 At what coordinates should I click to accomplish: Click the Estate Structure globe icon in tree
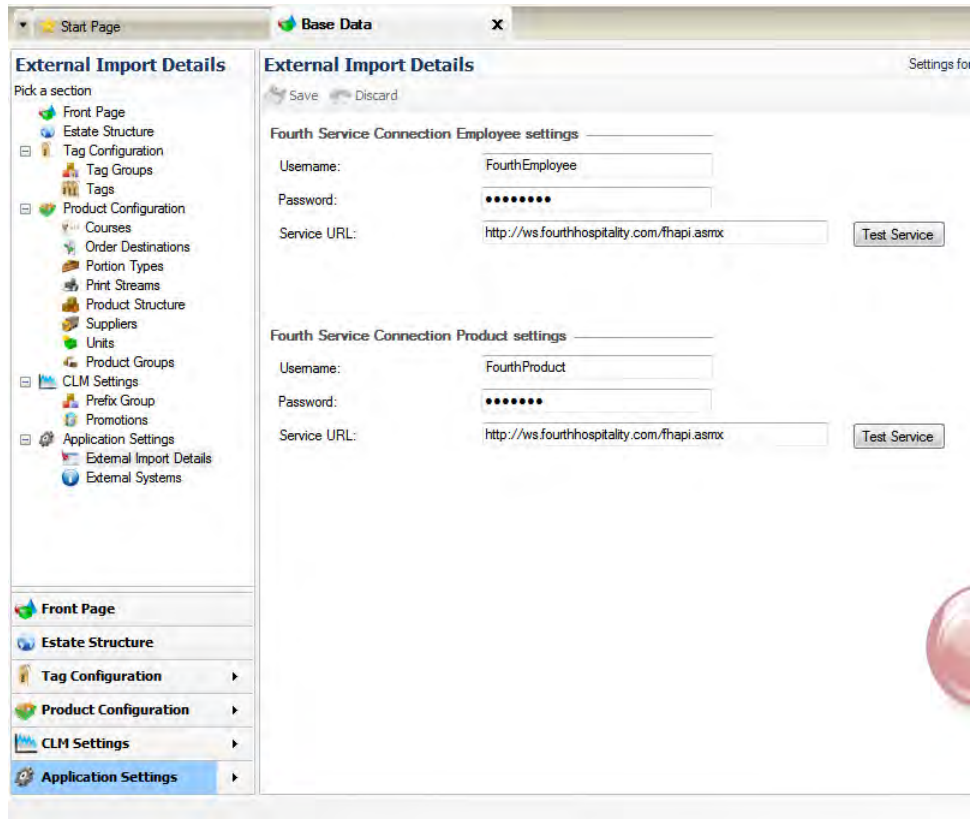click(47, 132)
